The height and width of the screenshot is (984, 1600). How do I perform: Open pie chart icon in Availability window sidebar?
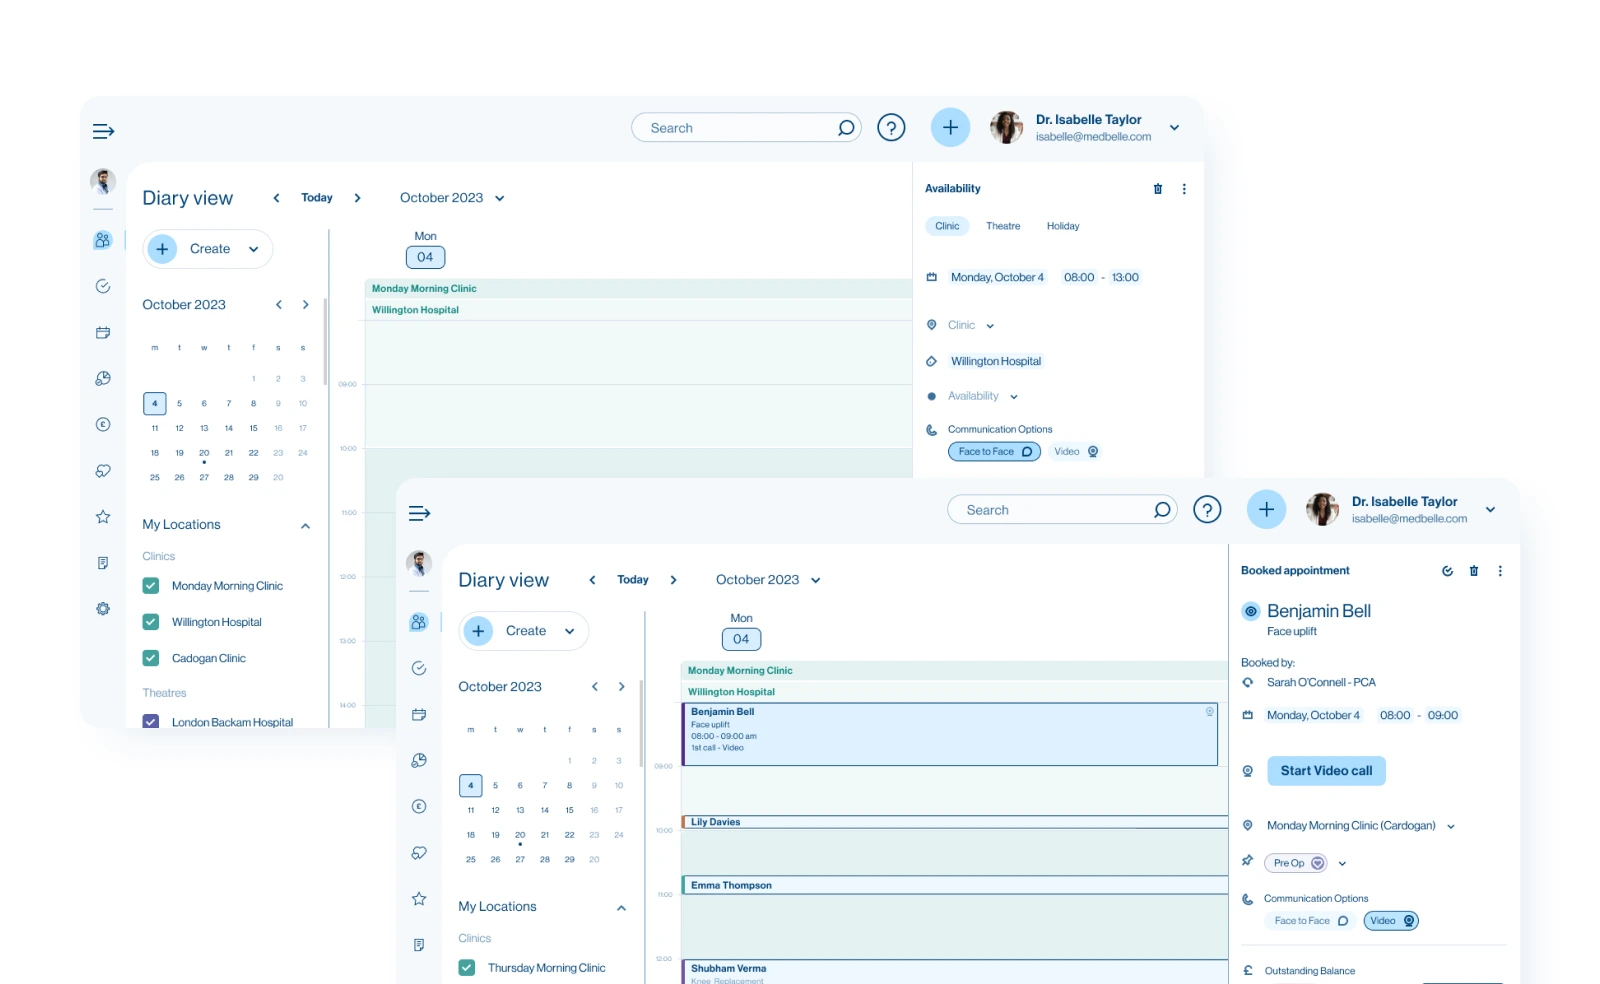(x=103, y=379)
